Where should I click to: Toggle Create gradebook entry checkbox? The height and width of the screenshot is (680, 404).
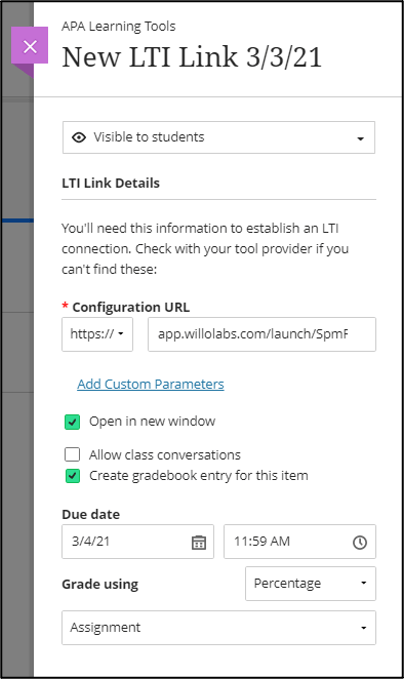[72, 476]
